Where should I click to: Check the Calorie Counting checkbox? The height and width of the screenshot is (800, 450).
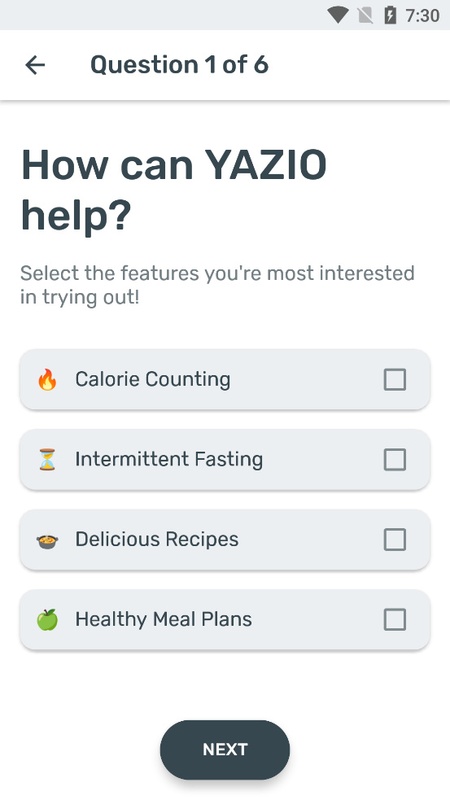[x=395, y=380]
